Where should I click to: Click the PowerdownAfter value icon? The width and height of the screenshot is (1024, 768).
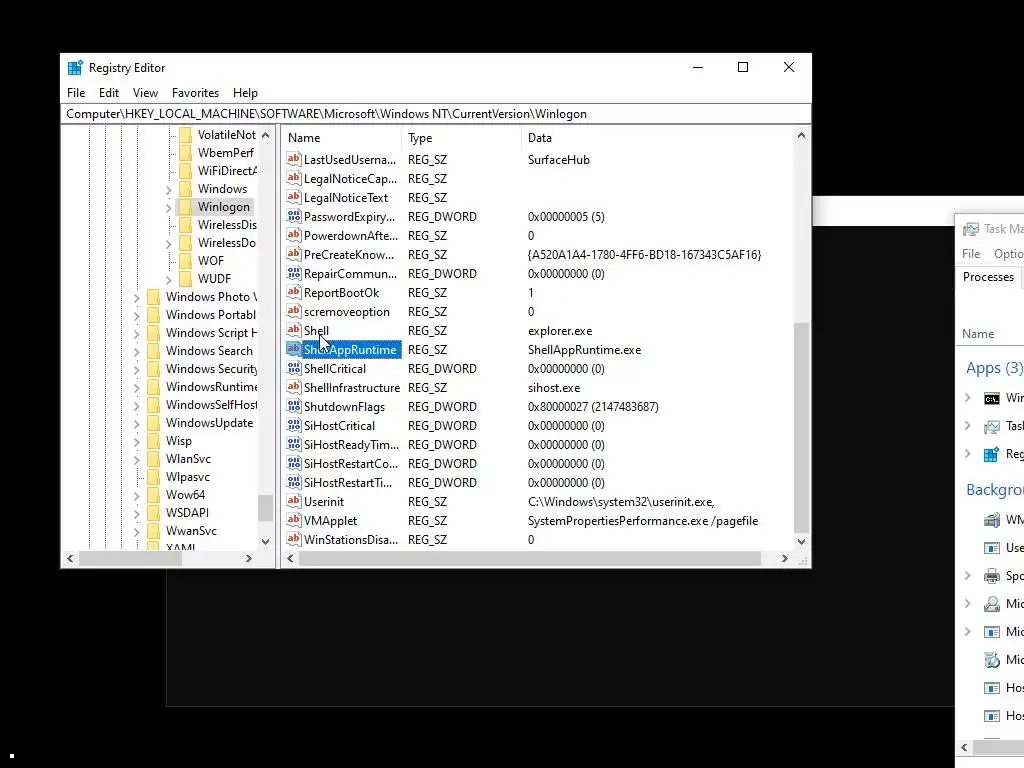click(294, 235)
